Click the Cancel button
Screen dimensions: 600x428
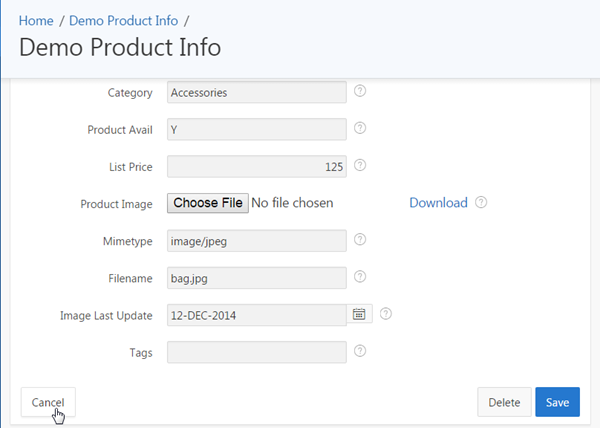[x=48, y=402]
